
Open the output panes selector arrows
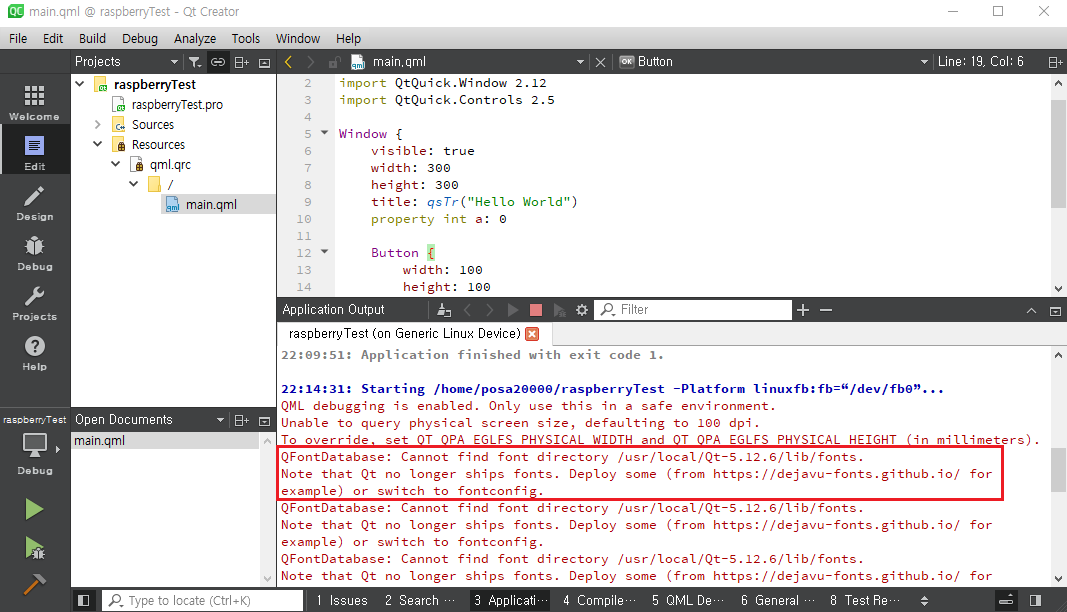(x=924, y=600)
